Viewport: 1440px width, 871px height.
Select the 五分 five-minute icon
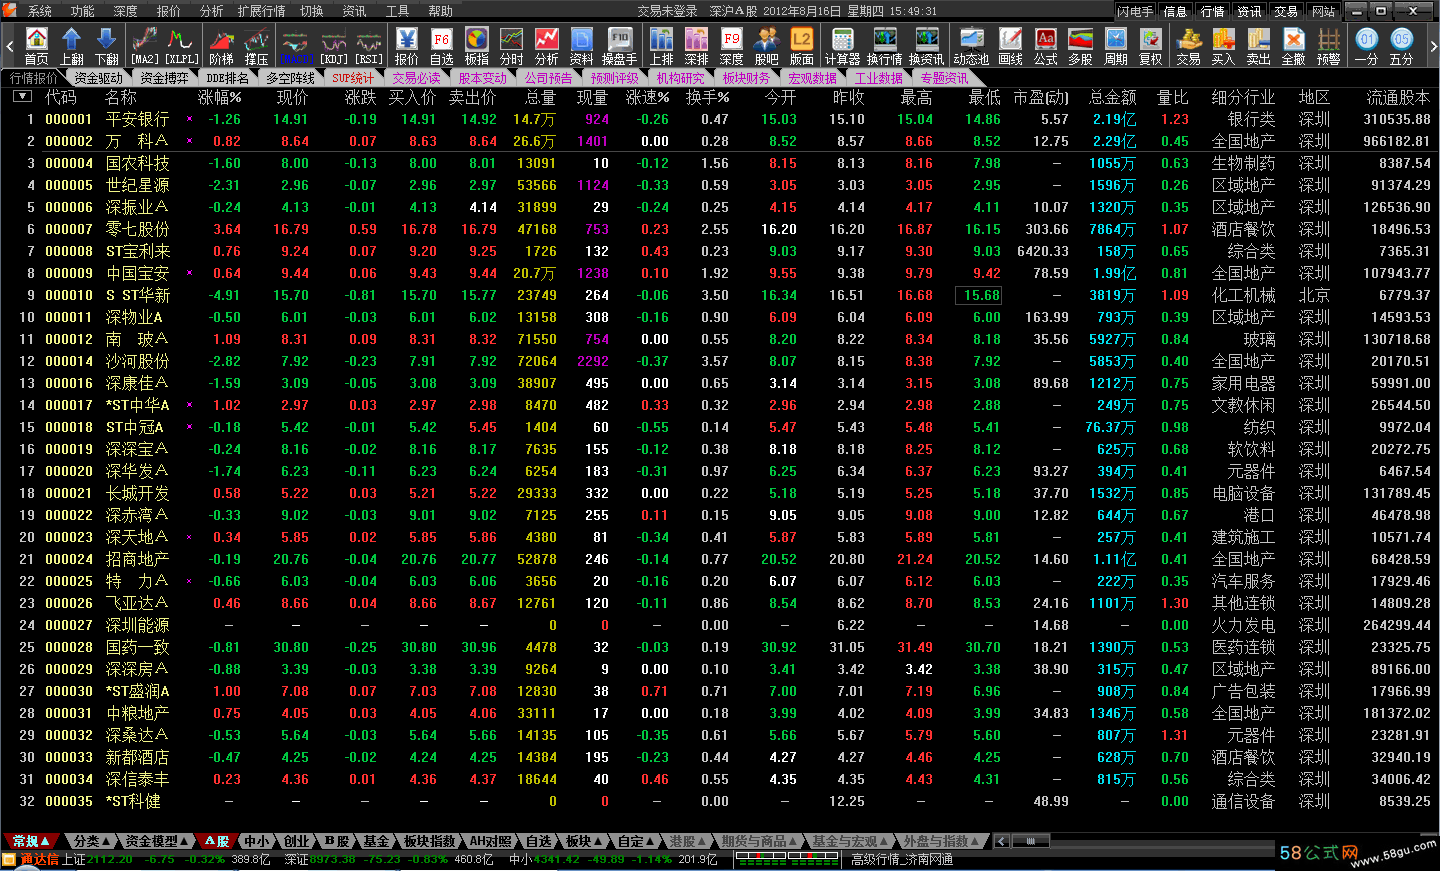point(1402,46)
